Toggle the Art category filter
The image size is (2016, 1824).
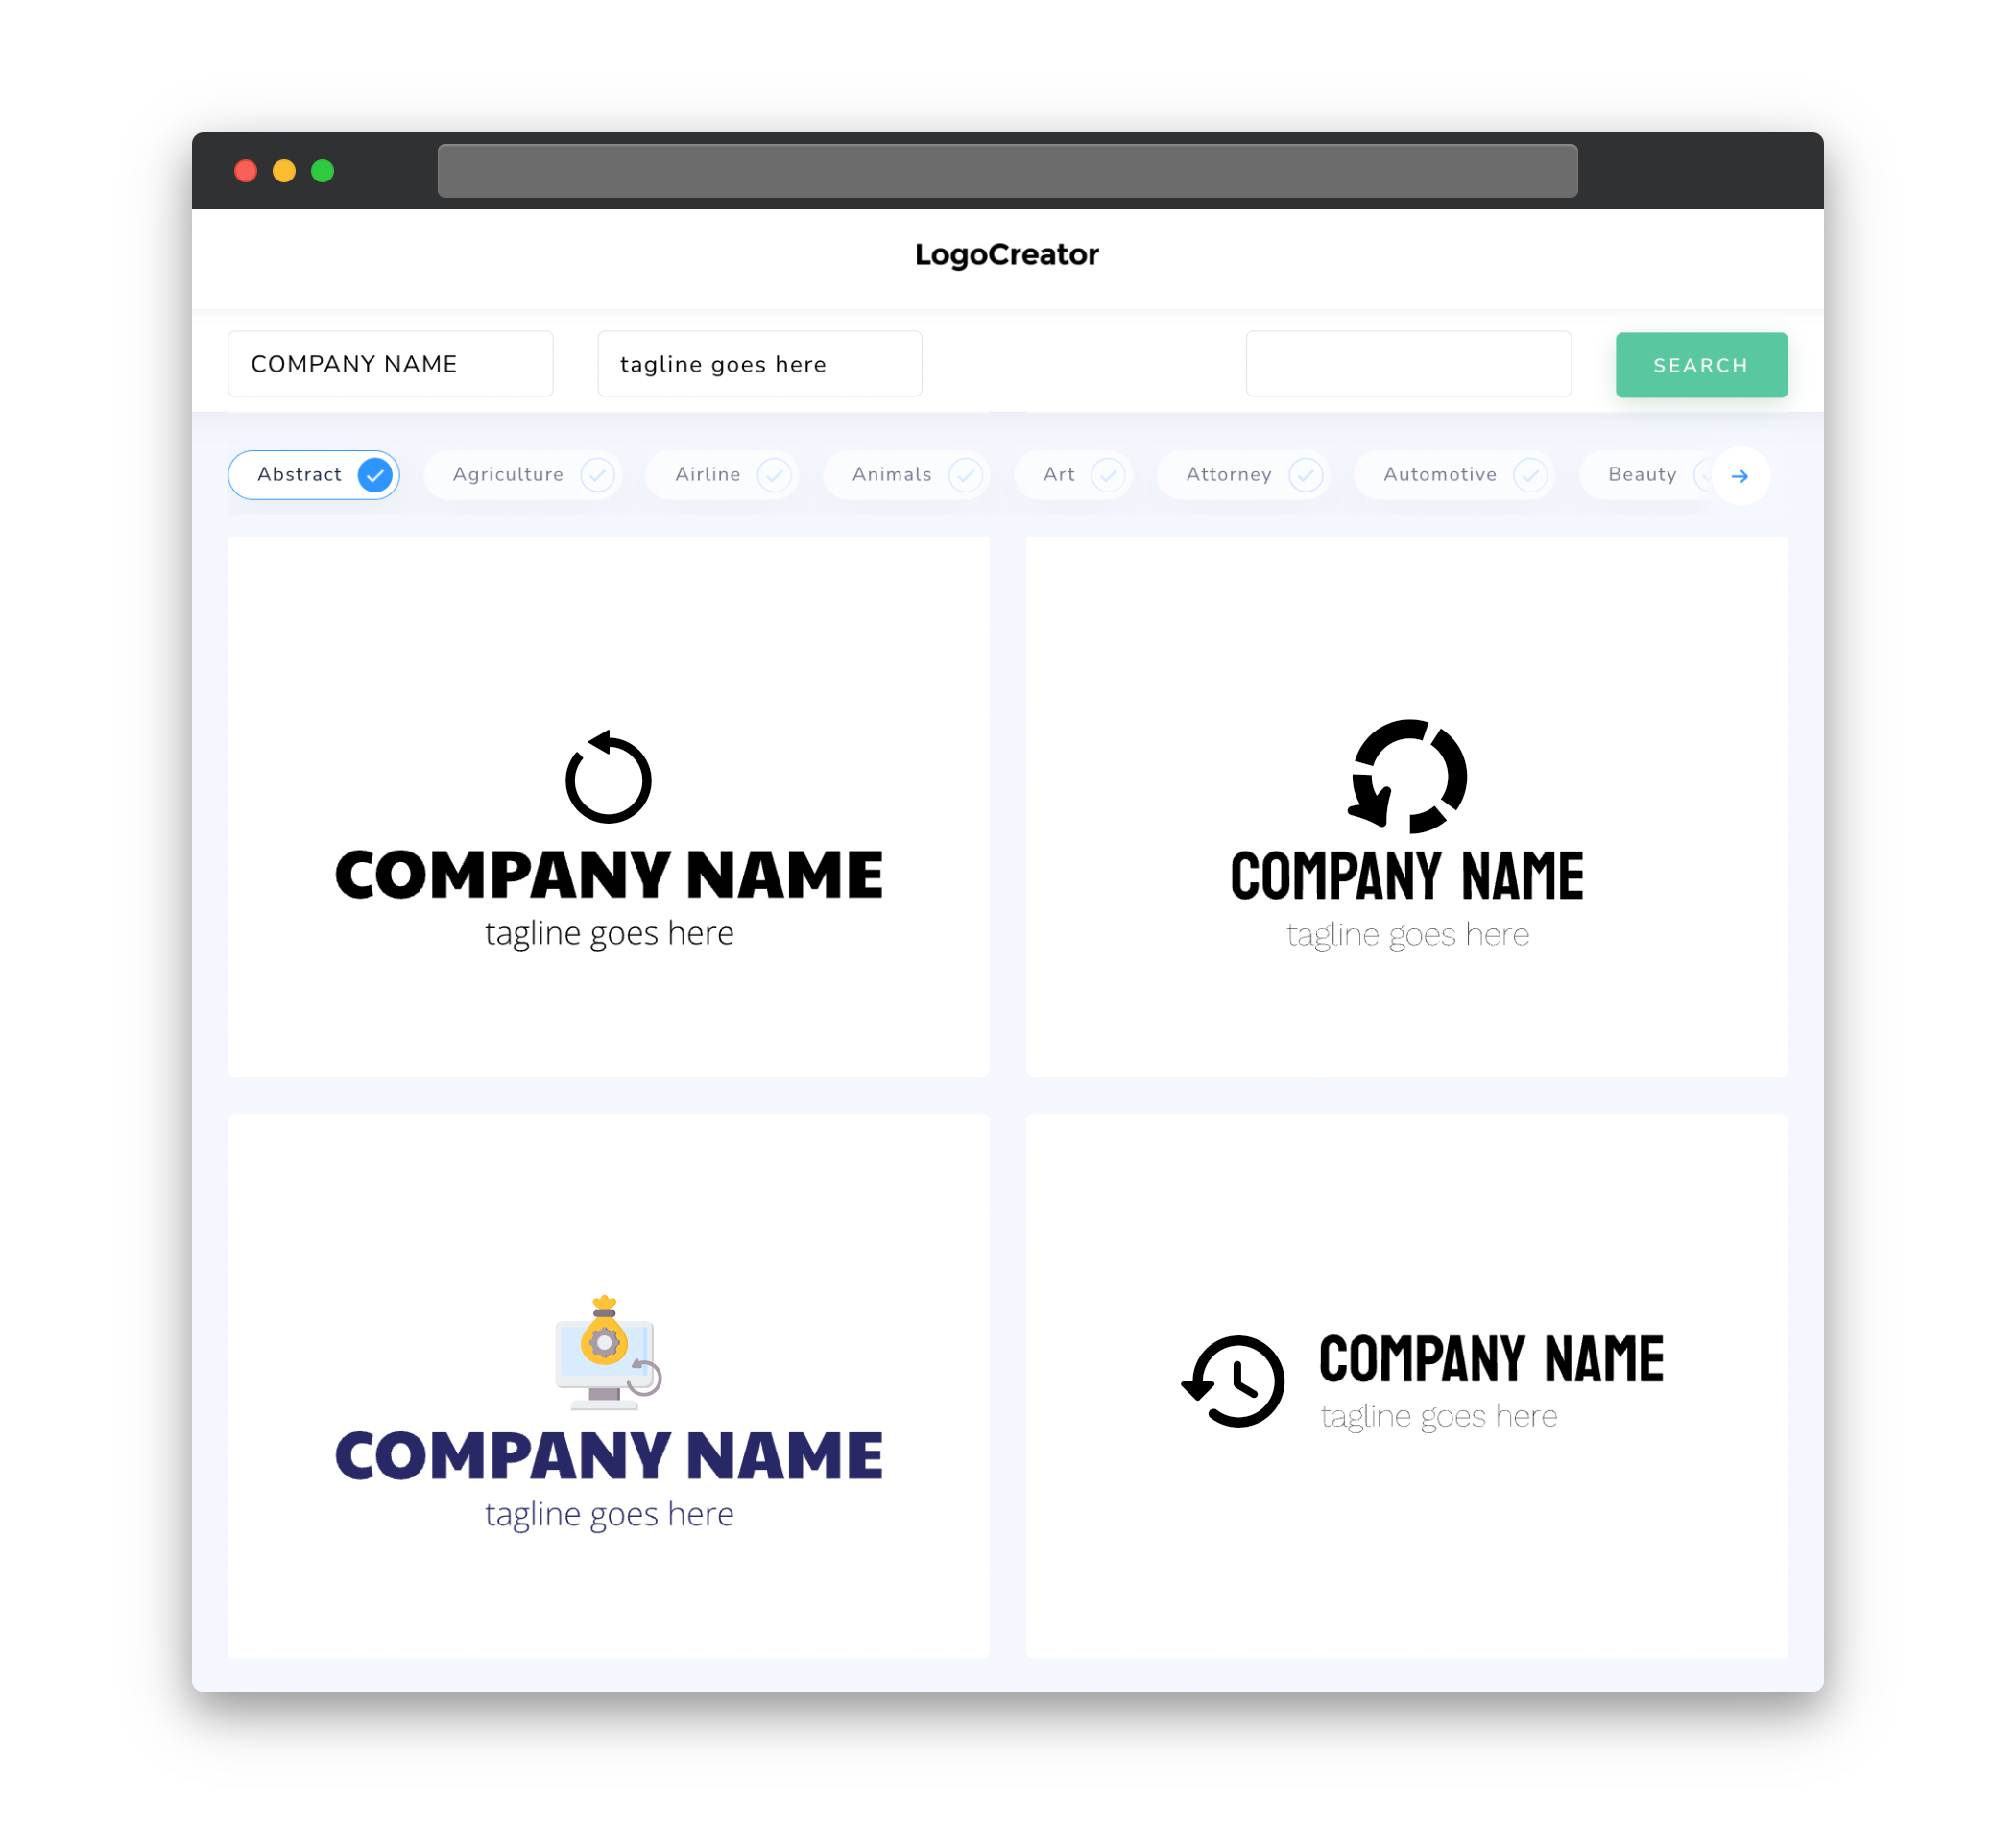point(1076,474)
